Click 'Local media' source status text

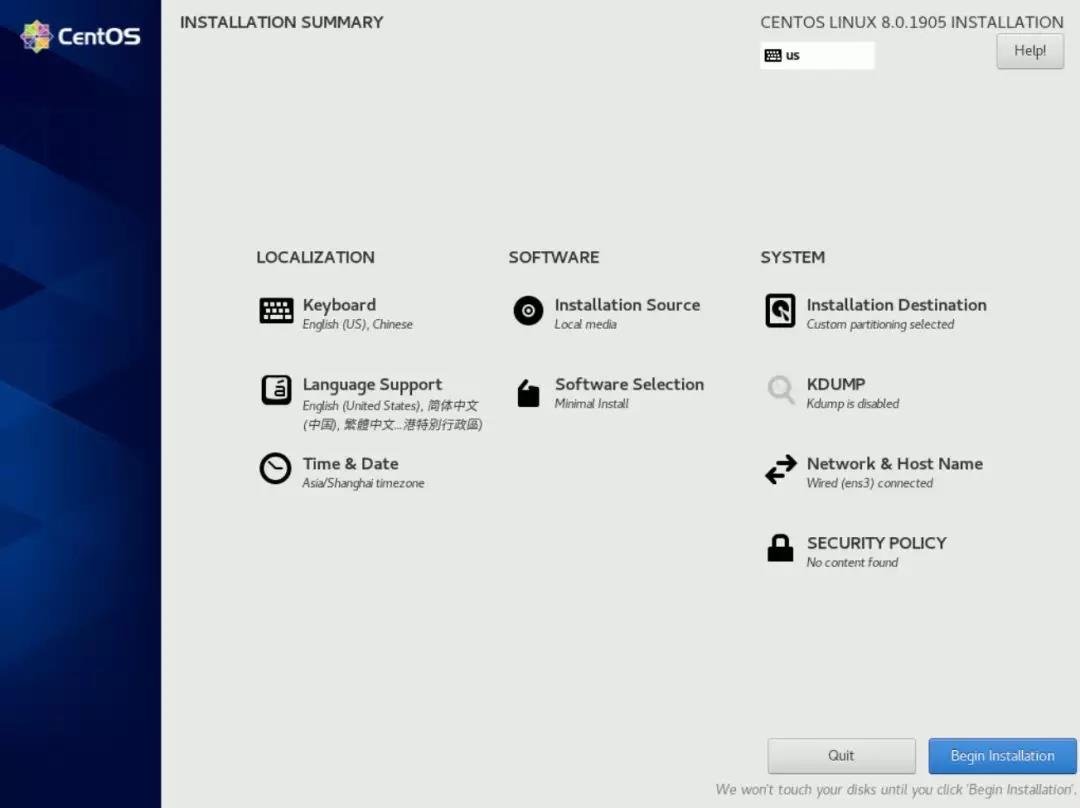pos(585,324)
